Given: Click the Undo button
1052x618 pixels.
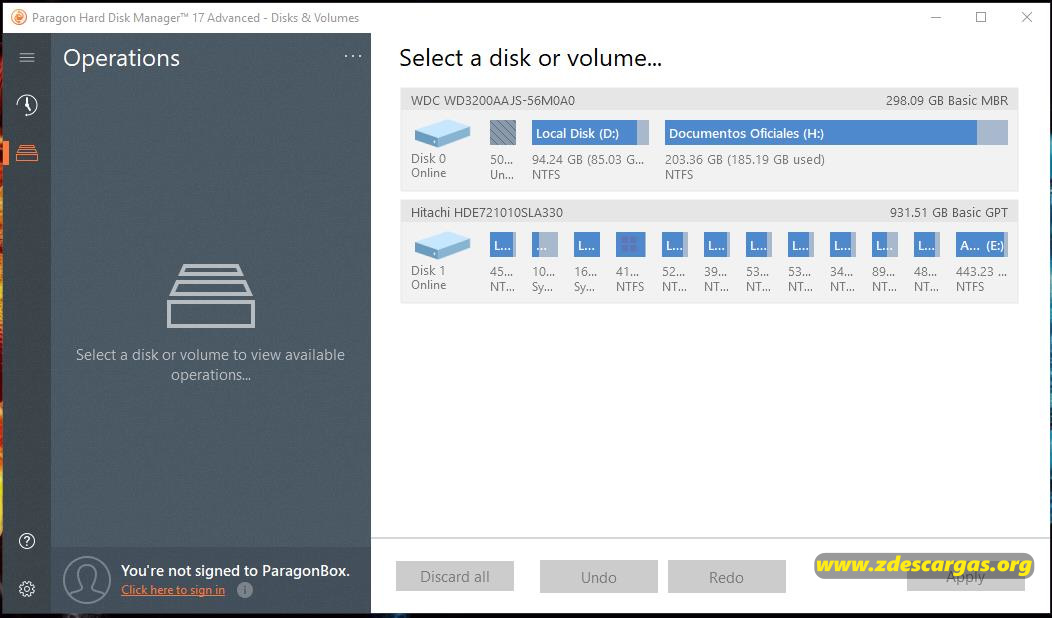Looking at the screenshot, I should coord(598,577).
